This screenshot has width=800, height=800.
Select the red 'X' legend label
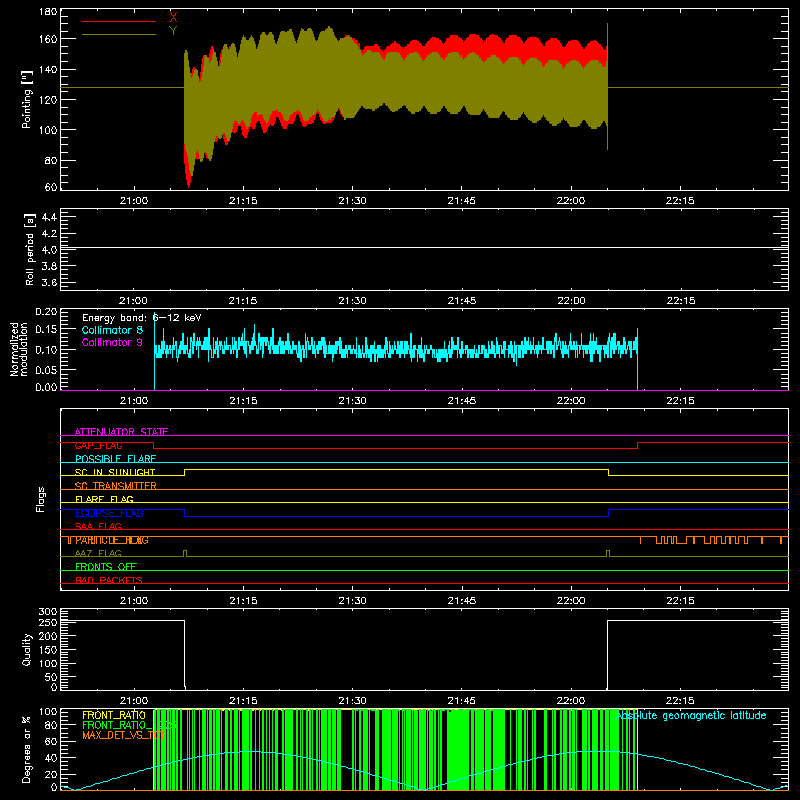pos(173,18)
